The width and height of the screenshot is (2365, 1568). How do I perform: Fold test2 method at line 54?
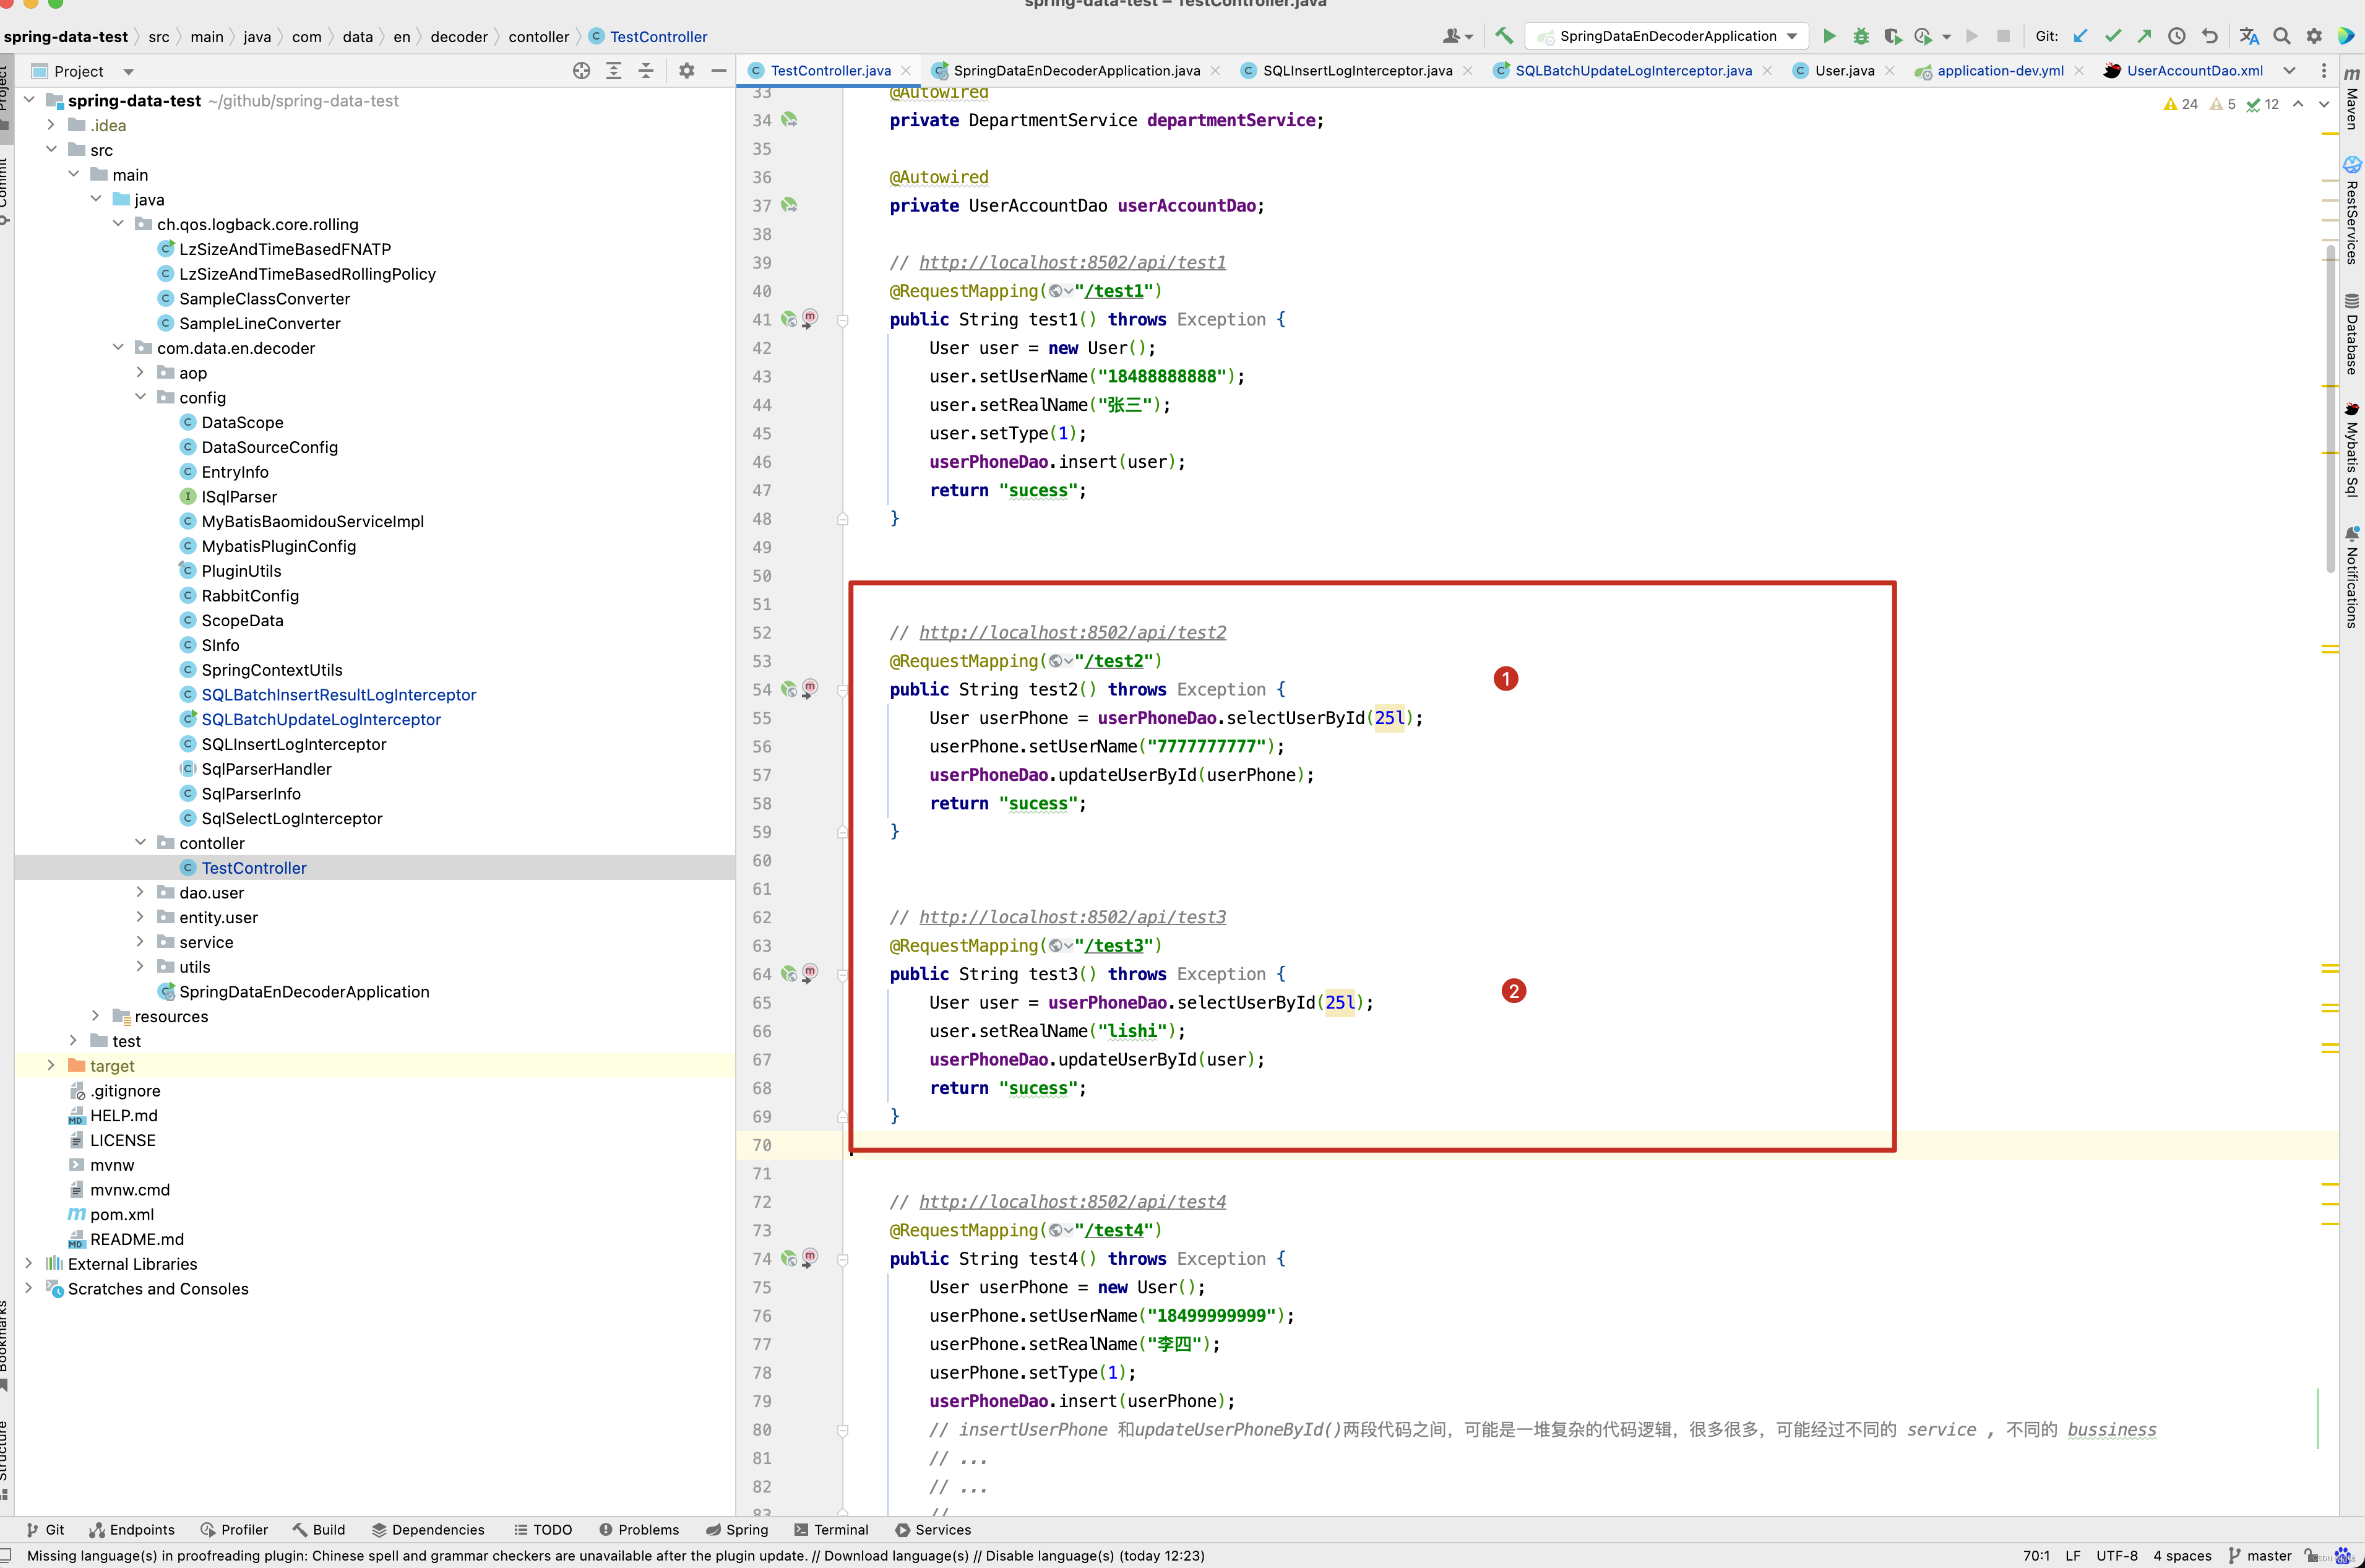(x=843, y=690)
